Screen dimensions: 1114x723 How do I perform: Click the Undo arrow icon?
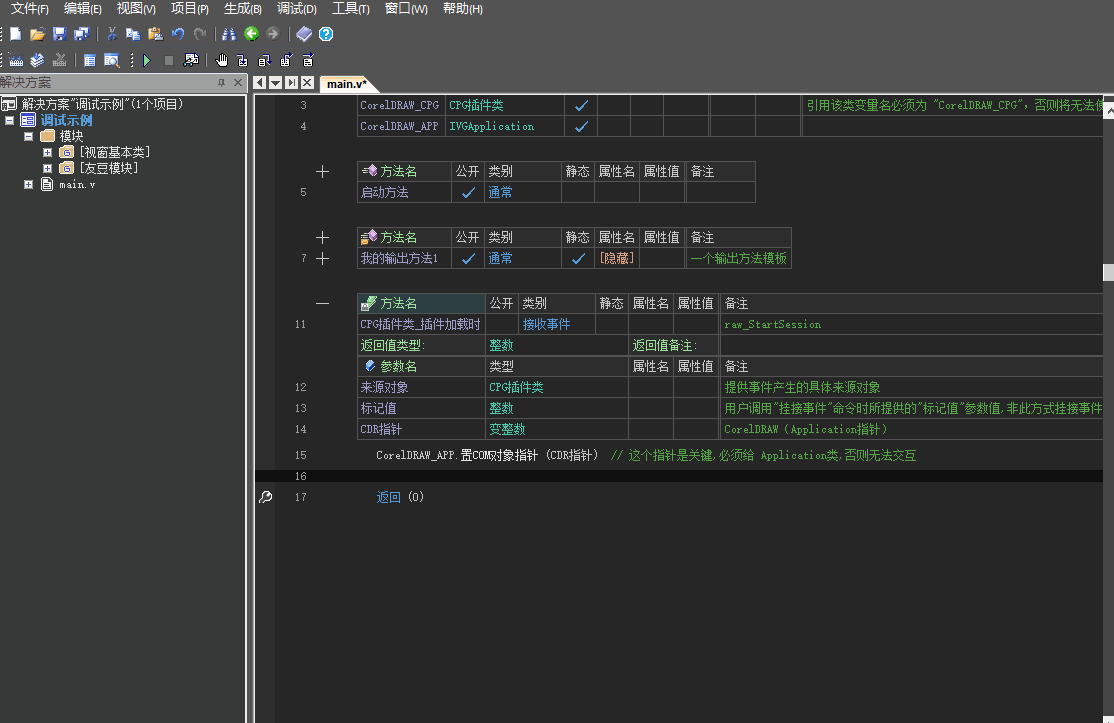click(178, 34)
